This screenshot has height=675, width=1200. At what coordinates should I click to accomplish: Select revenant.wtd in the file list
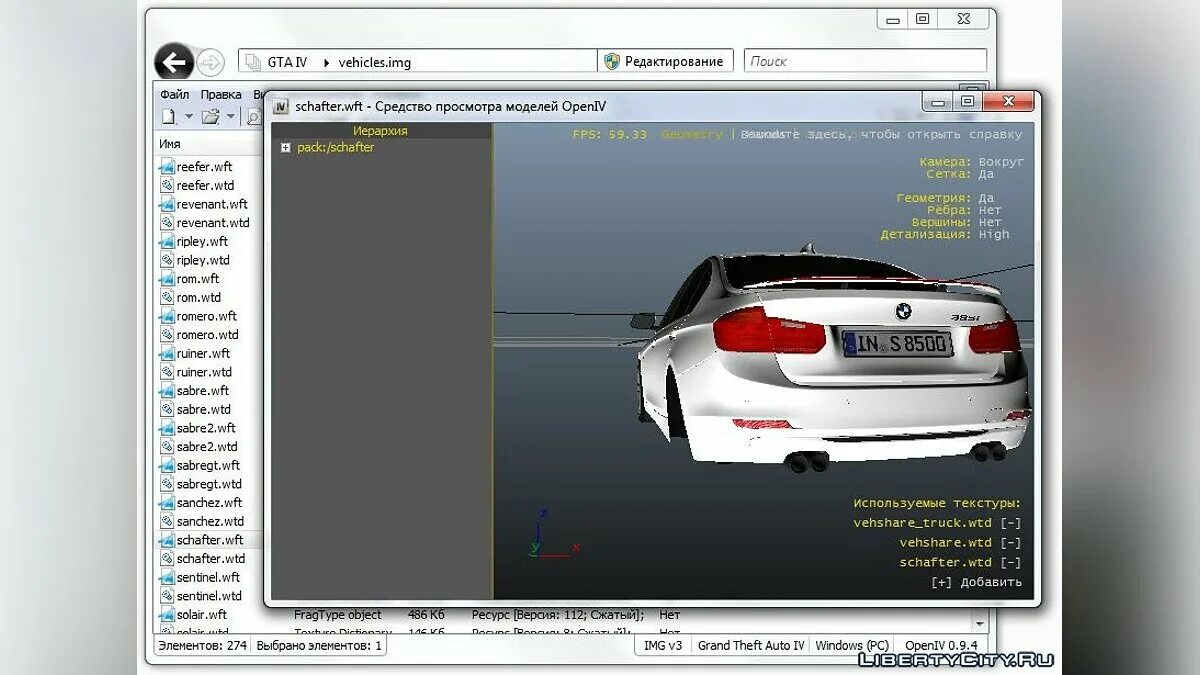click(212, 223)
